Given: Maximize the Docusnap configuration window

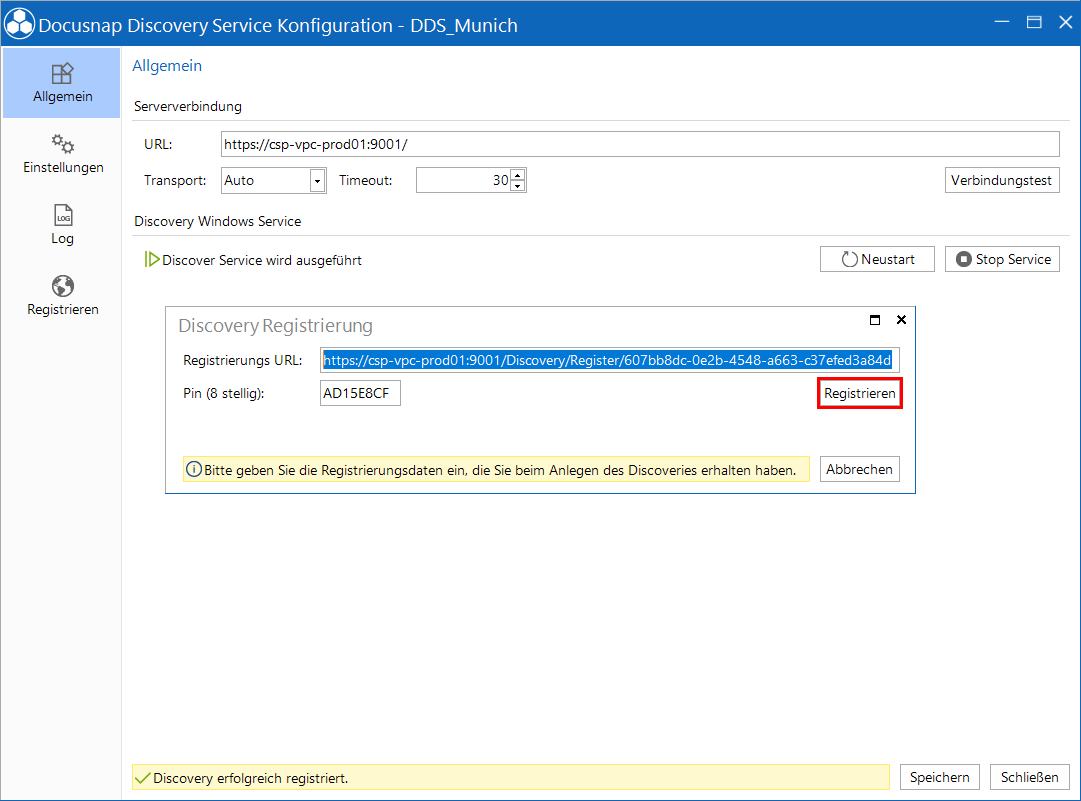Looking at the screenshot, I should [1034, 22].
